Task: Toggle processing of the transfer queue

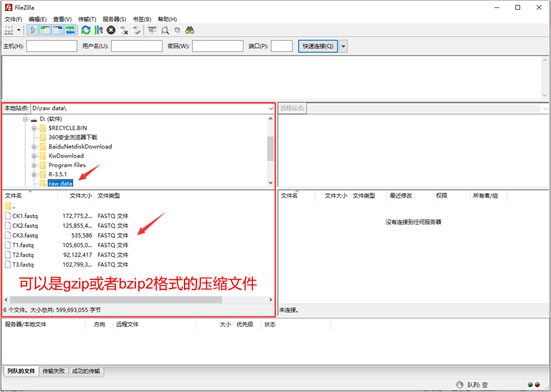Action: (x=99, y=30)
